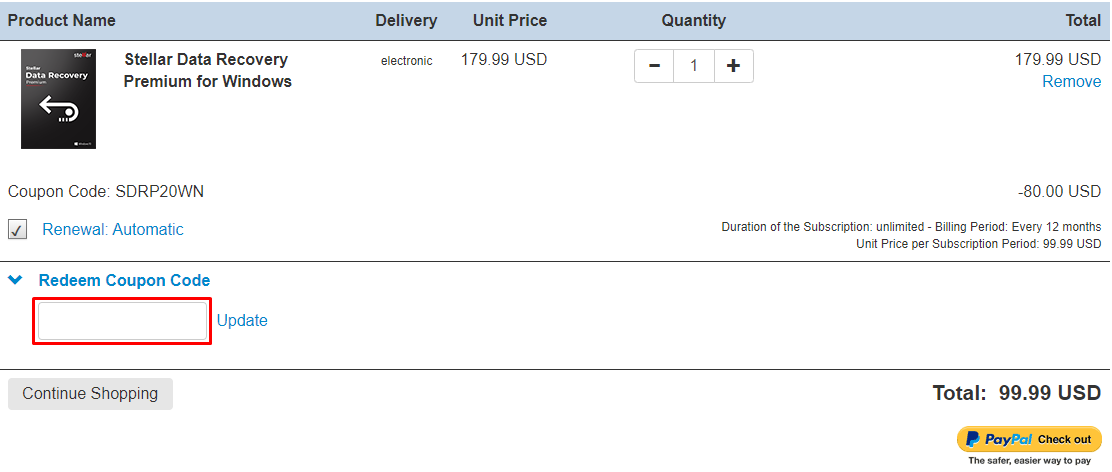Image resolution: width=1112 pixels, height=472 pixels.
Task: Click the PayPal Check out button
Action: (x=1028, y=439)
